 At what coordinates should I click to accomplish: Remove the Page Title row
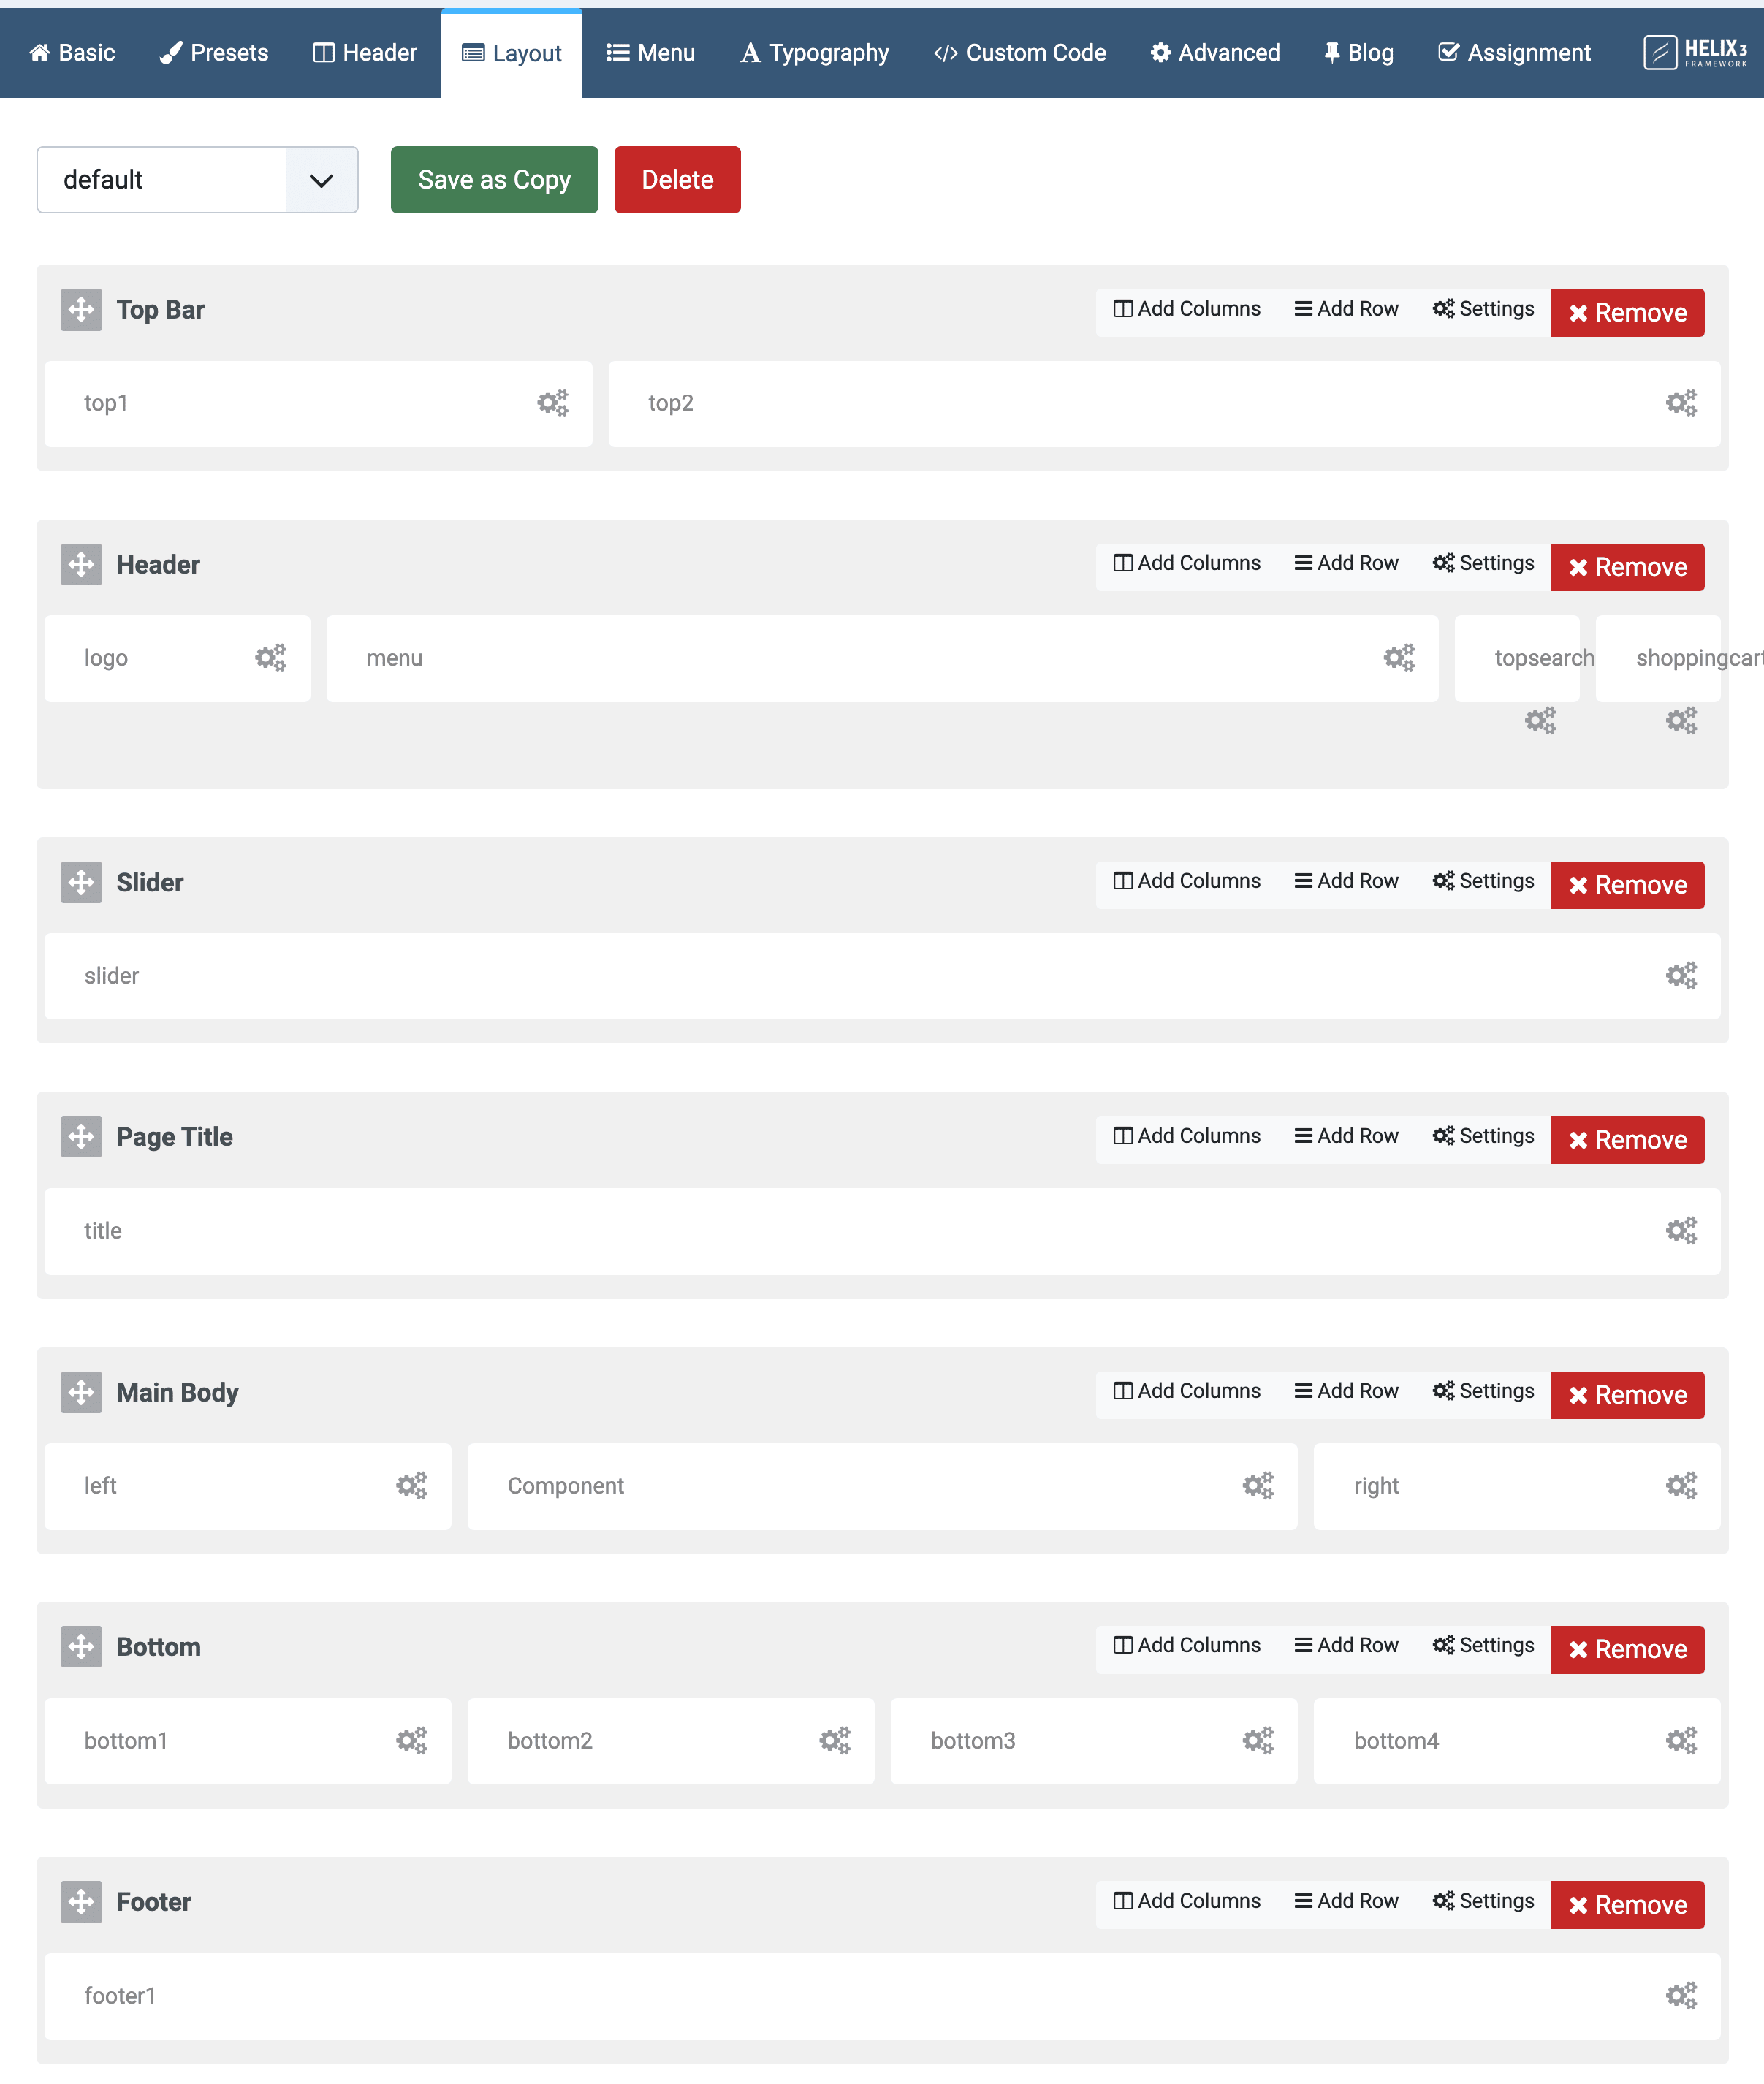(x=1627, y=1140)
